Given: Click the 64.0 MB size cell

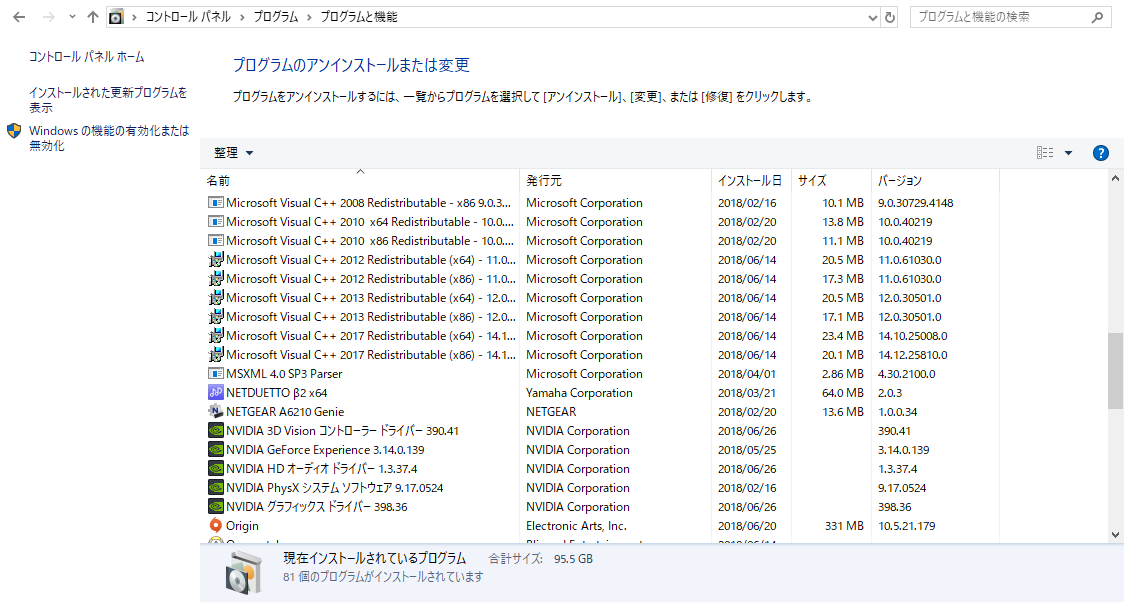Looking at the screenshot, I should [843, 393].
